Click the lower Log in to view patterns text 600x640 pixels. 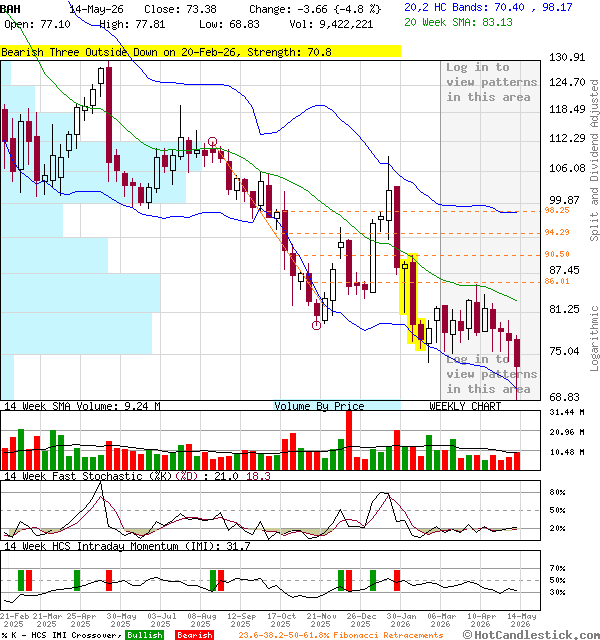(x=491, y=374)
